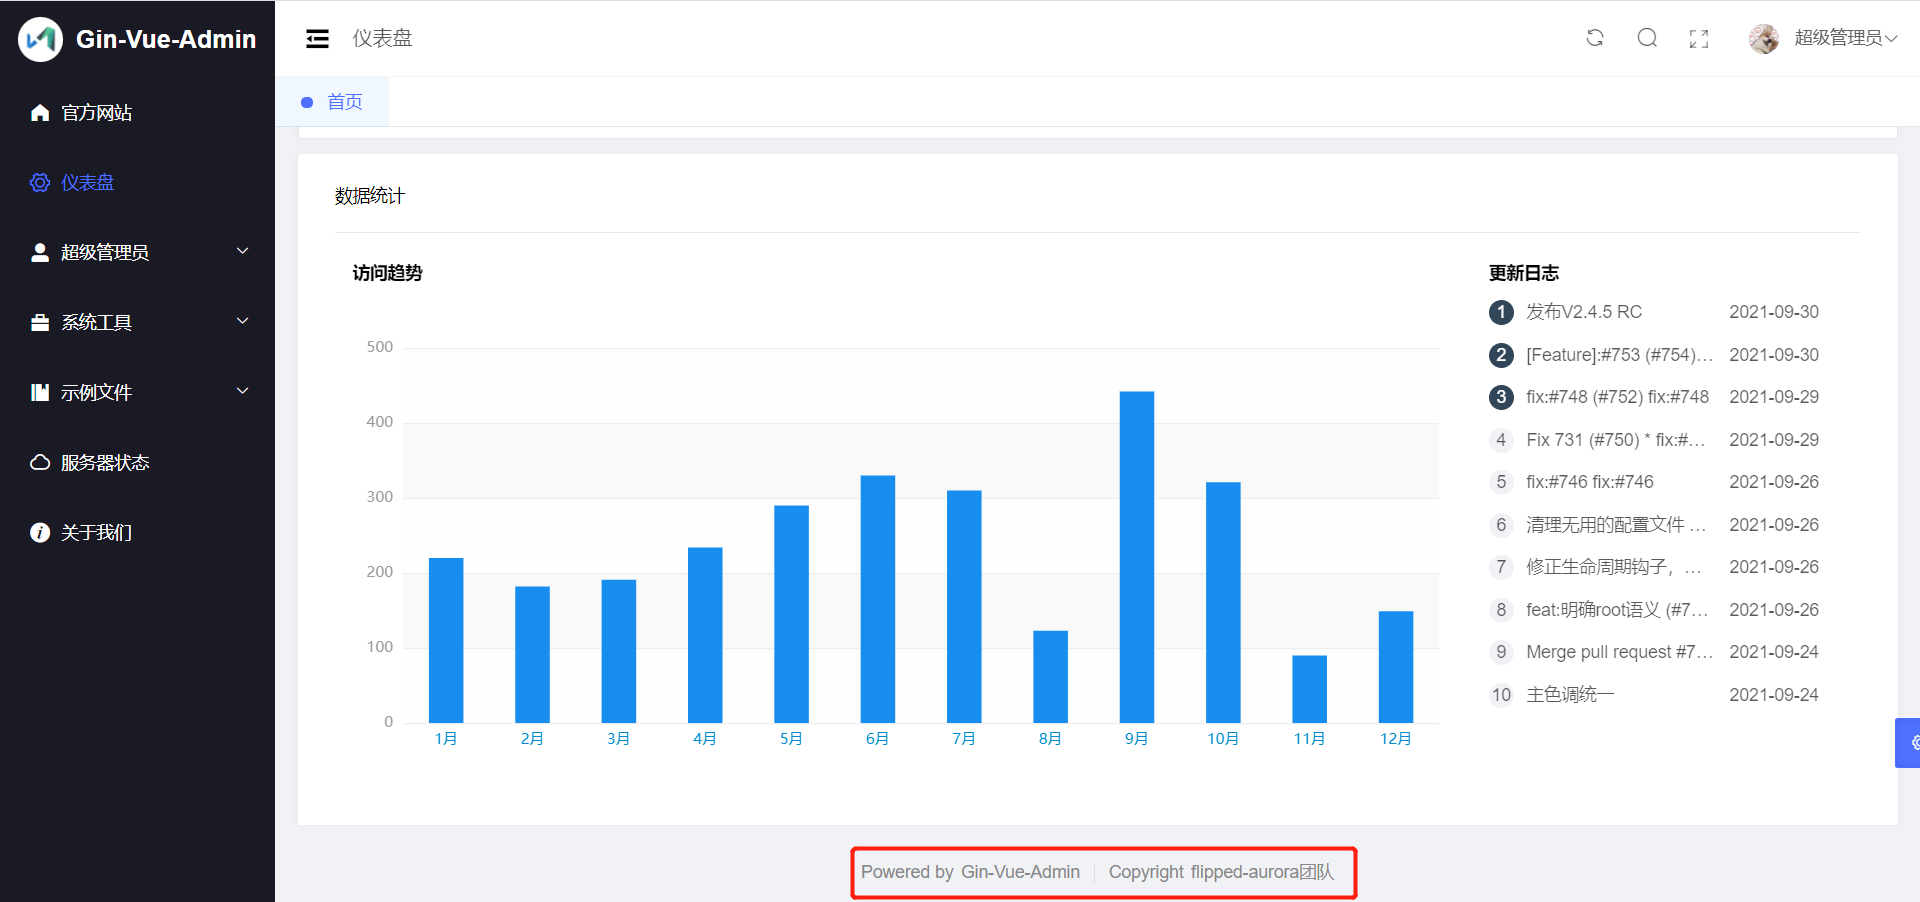Open the search magnifier icon
The width and height of the screenshot is (1920, 902).
(x=1647, y=38)
